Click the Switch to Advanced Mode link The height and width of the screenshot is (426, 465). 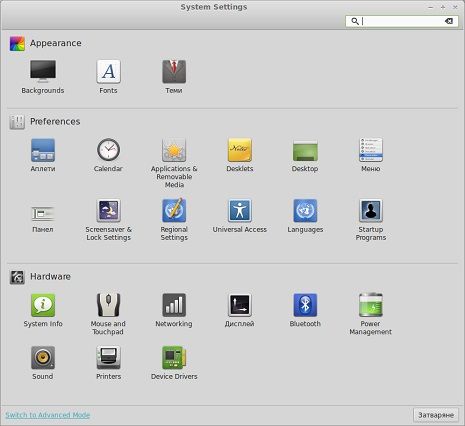(48, 415)
